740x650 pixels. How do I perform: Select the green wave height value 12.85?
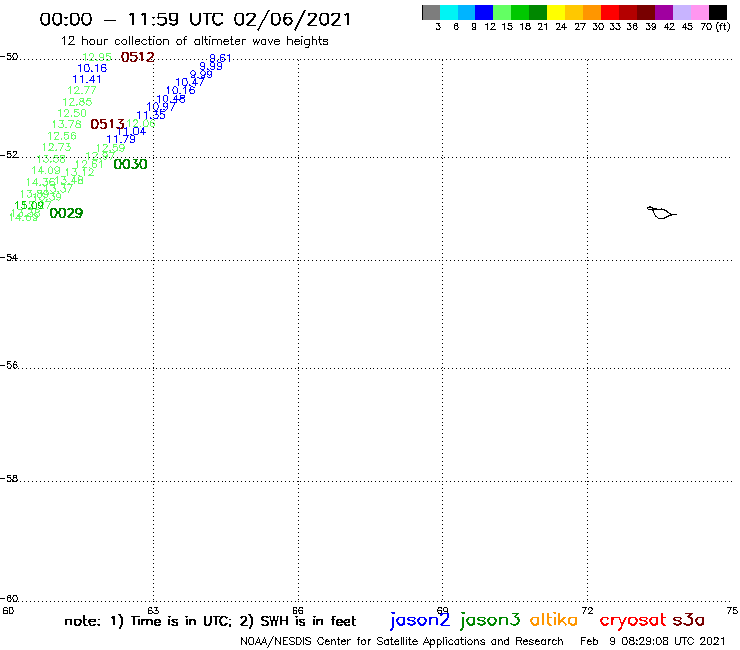(77, 102)
